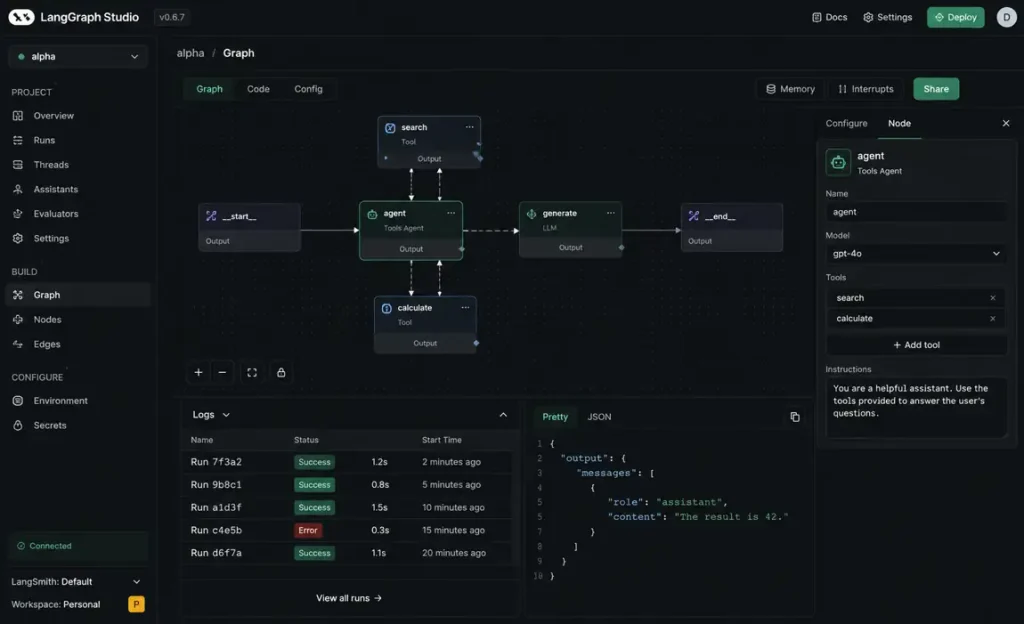The height and width of the screenshot is (624, 1024).
Task: Open Threads in sidebar
Action: coord(51,164)
